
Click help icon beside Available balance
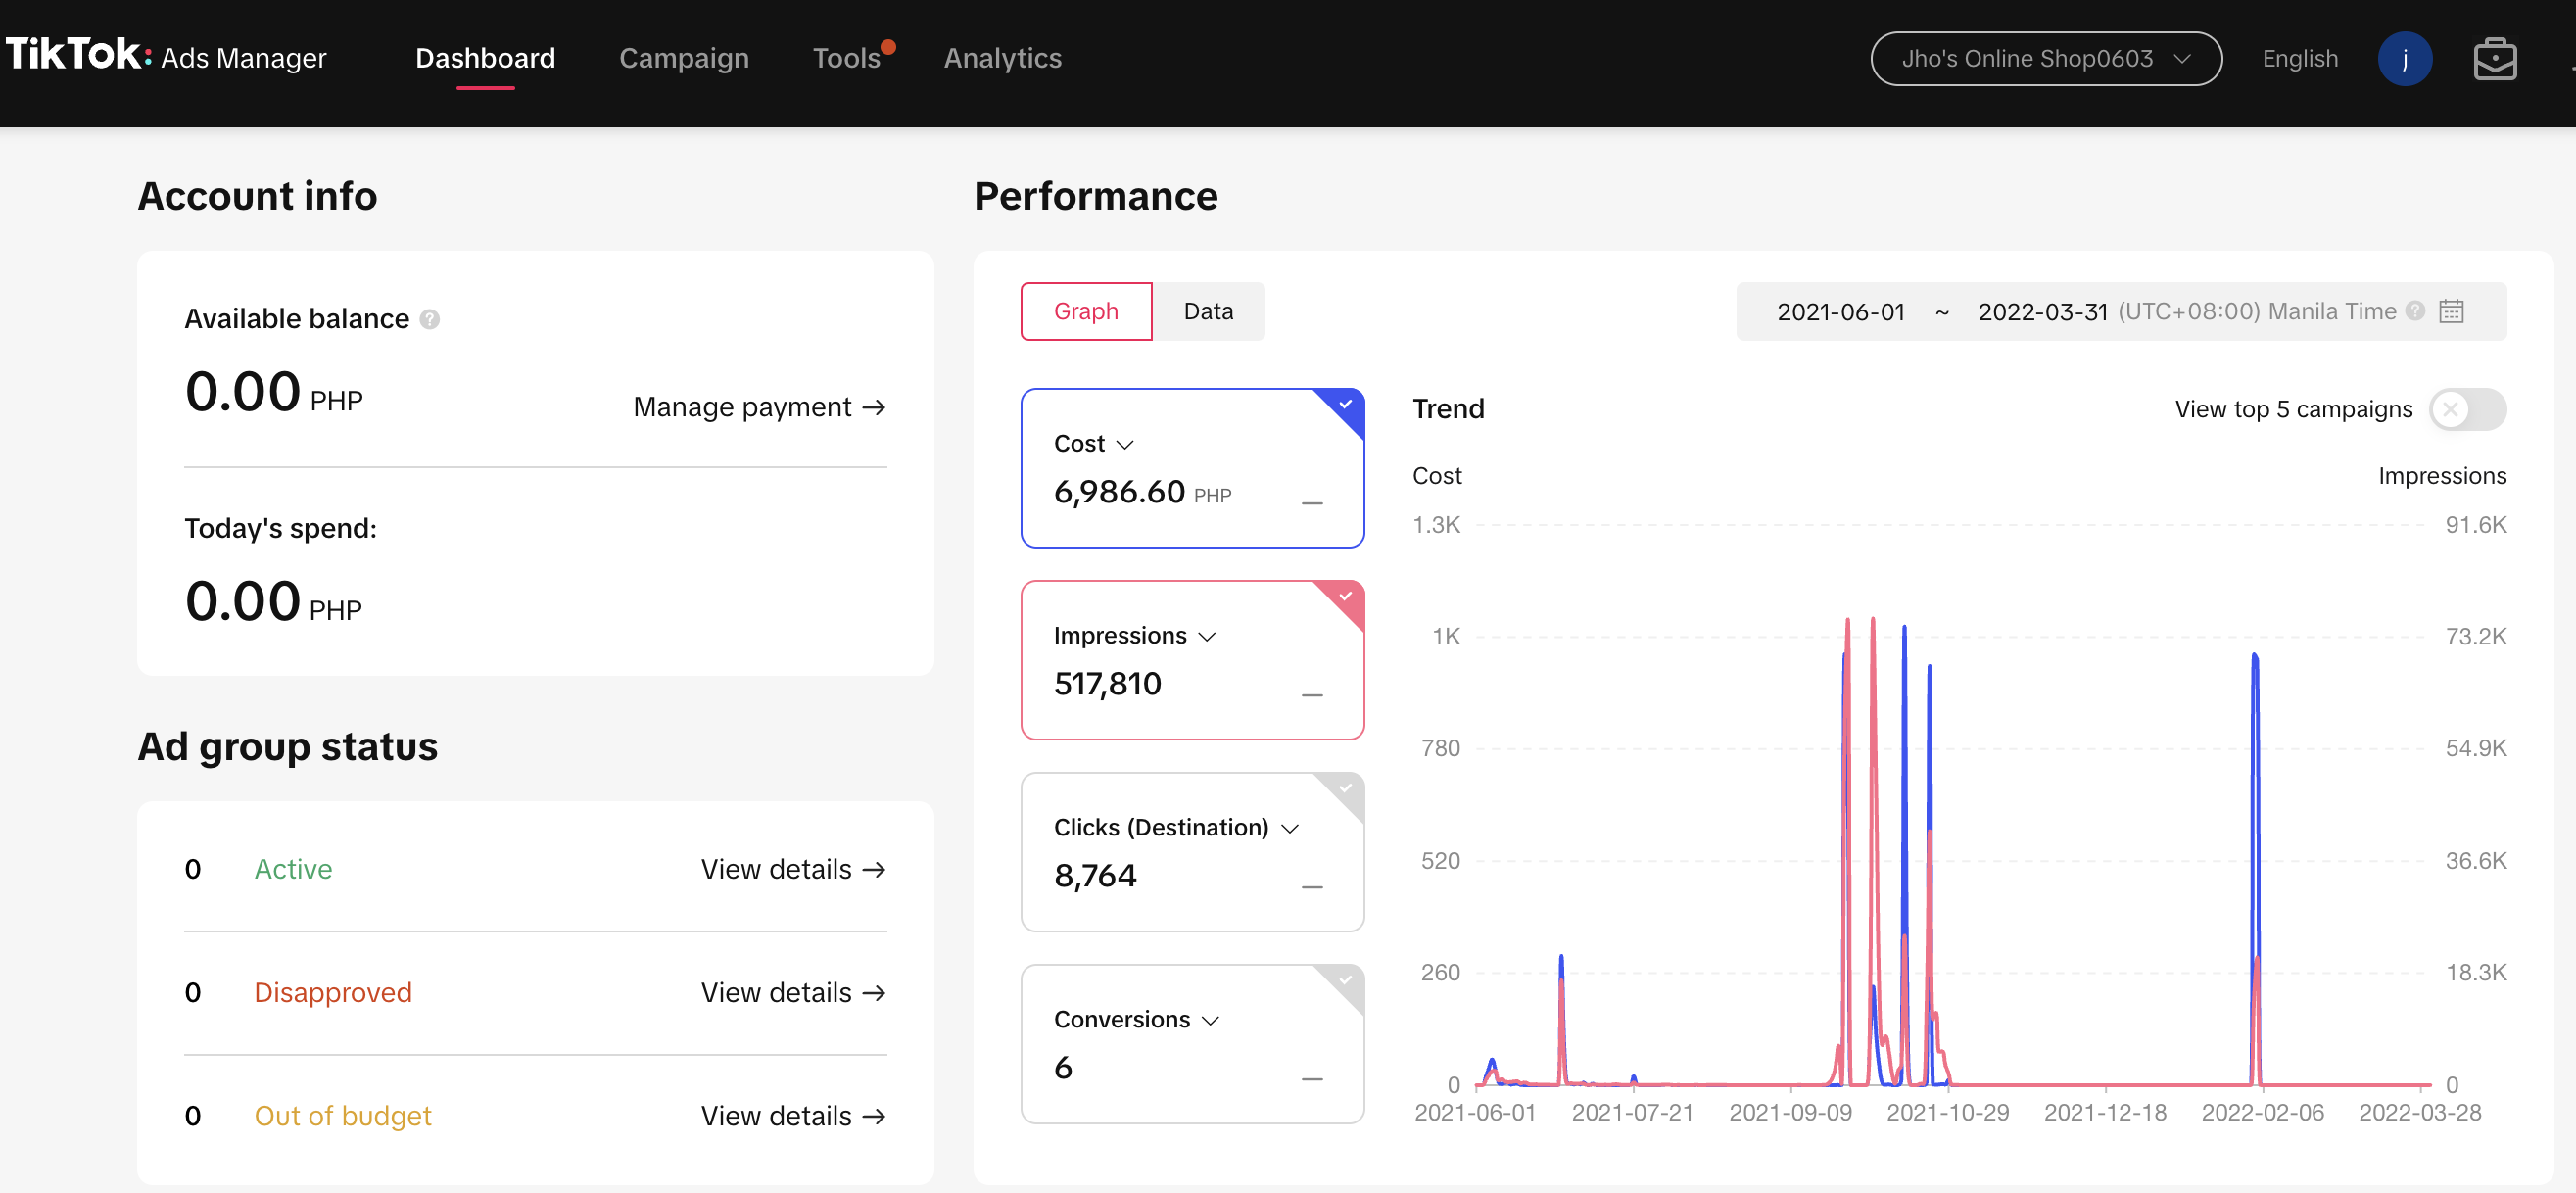click(430, 319)
